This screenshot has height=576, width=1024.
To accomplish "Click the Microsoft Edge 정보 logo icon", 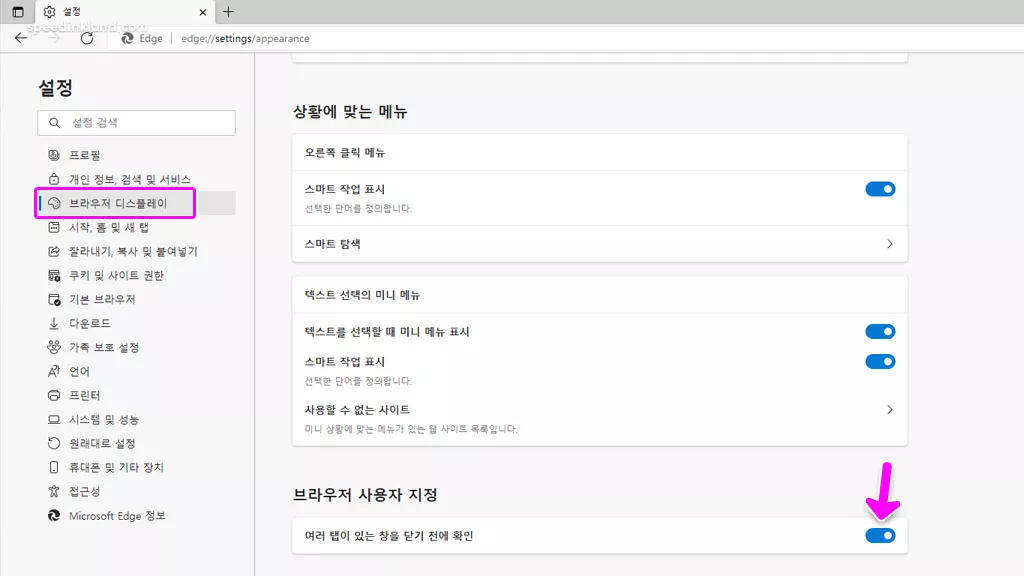I will click(54, 516).
